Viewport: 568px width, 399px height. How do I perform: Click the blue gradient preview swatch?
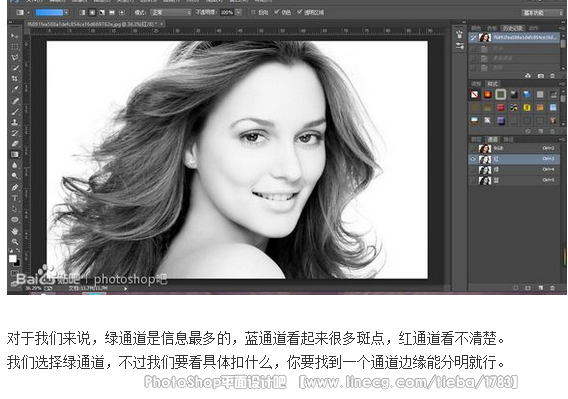[x=49, y=13]
